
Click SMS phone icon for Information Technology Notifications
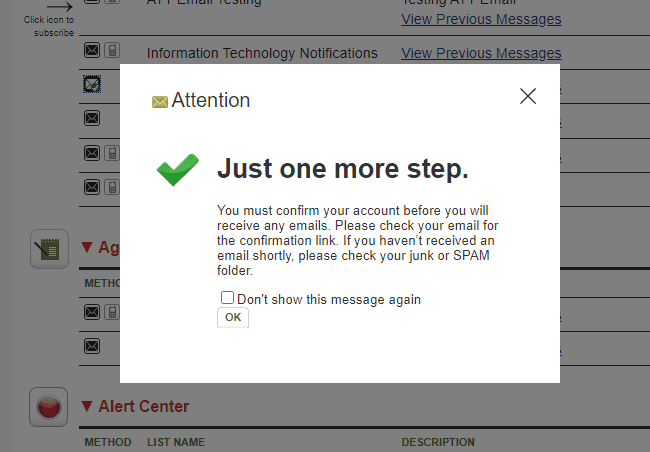tap(112, 50)
